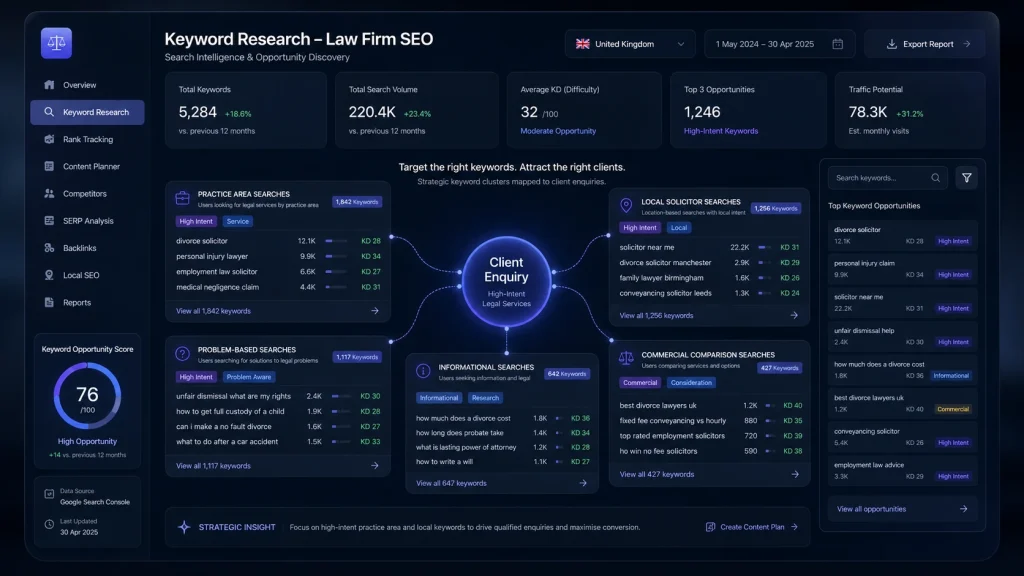Click the 'personal injury lawyer' keyword row

(x=278, y=256)
